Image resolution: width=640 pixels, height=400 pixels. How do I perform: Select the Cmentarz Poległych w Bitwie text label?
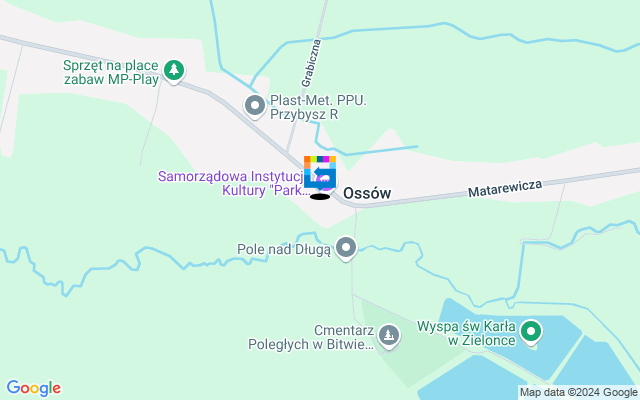[311, 337]
